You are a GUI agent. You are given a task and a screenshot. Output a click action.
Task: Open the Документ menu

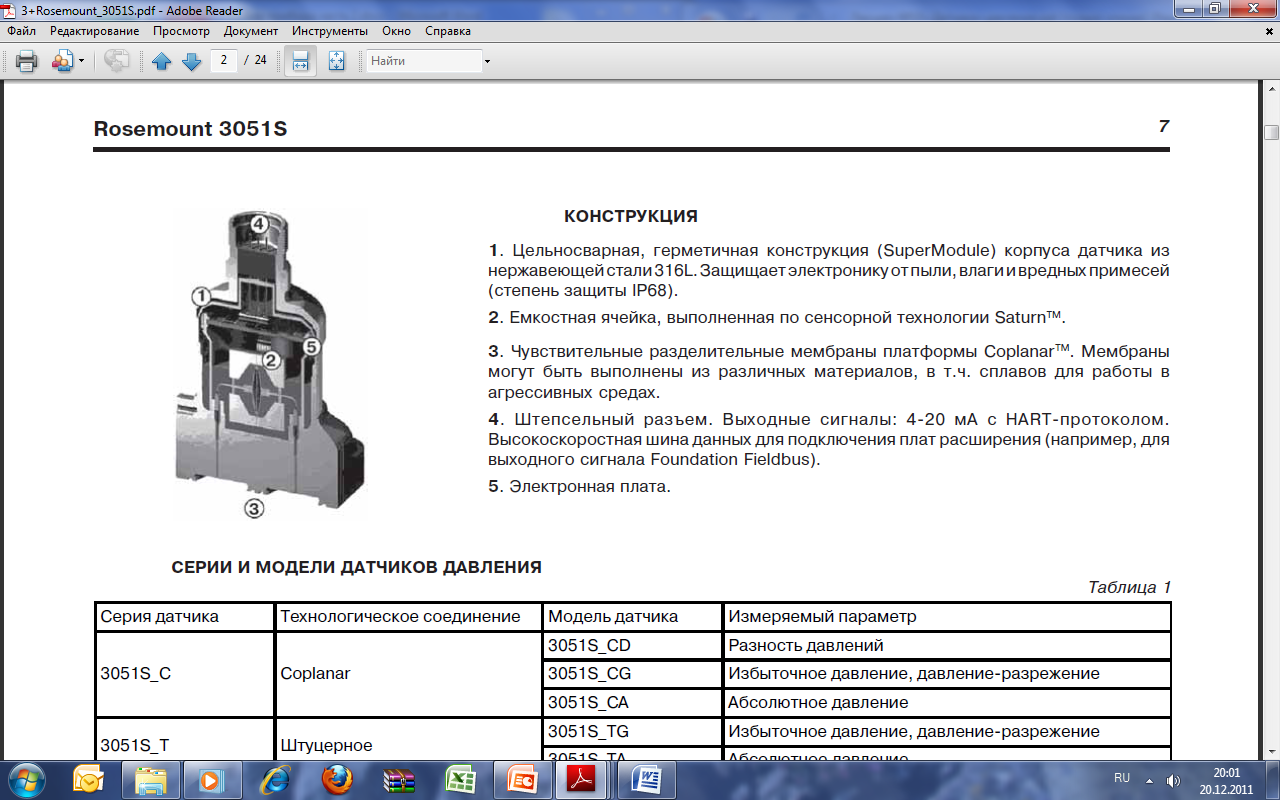coord(251,31)
